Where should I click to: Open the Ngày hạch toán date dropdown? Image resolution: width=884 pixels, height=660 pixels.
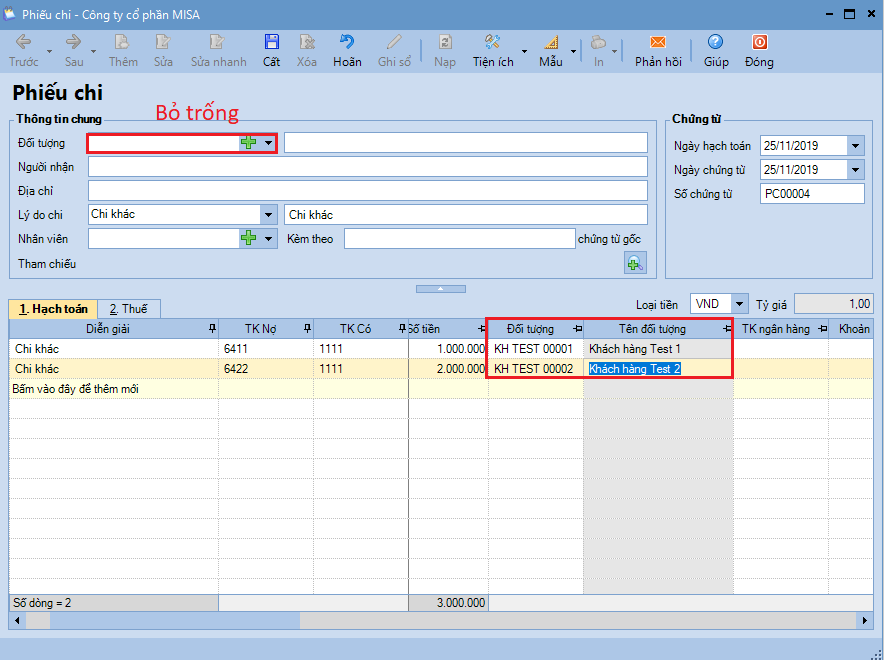[x=855, y=146]
